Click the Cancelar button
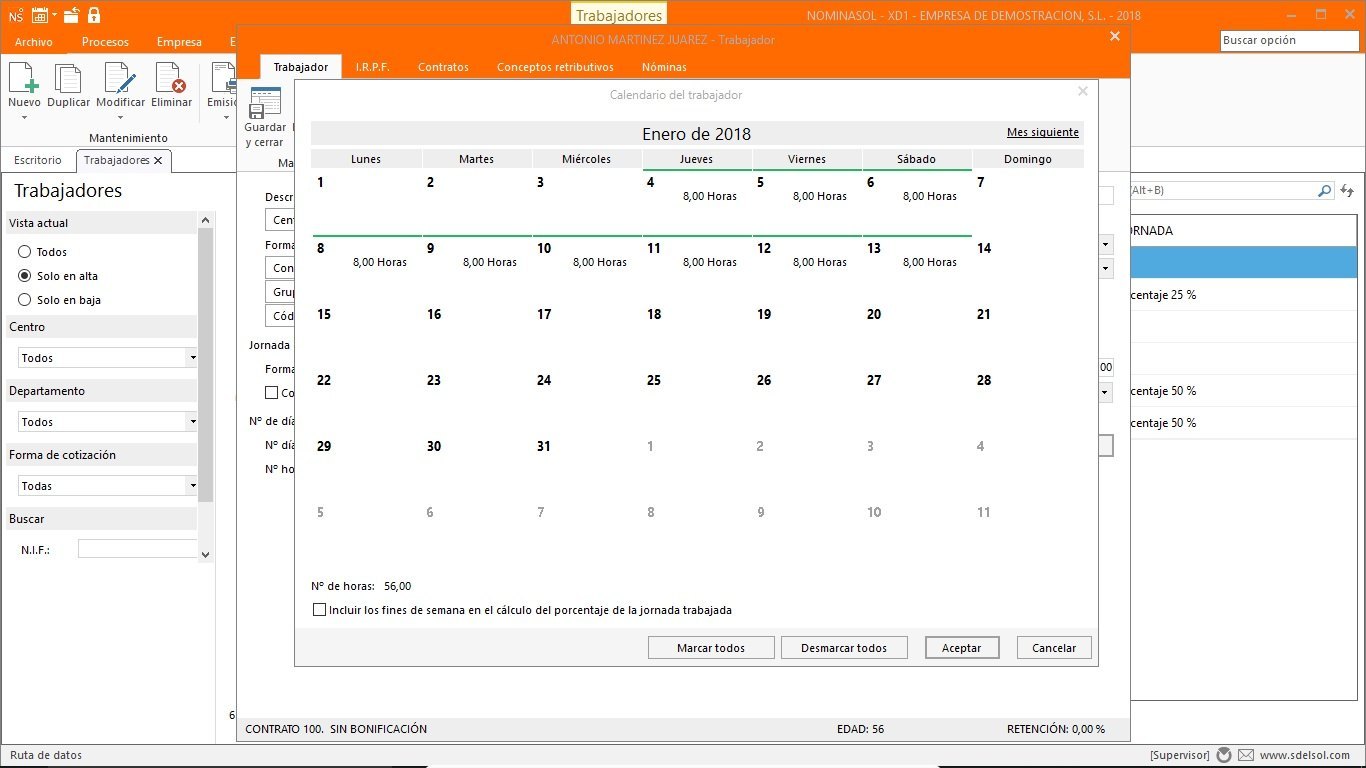 point(1054,648)
